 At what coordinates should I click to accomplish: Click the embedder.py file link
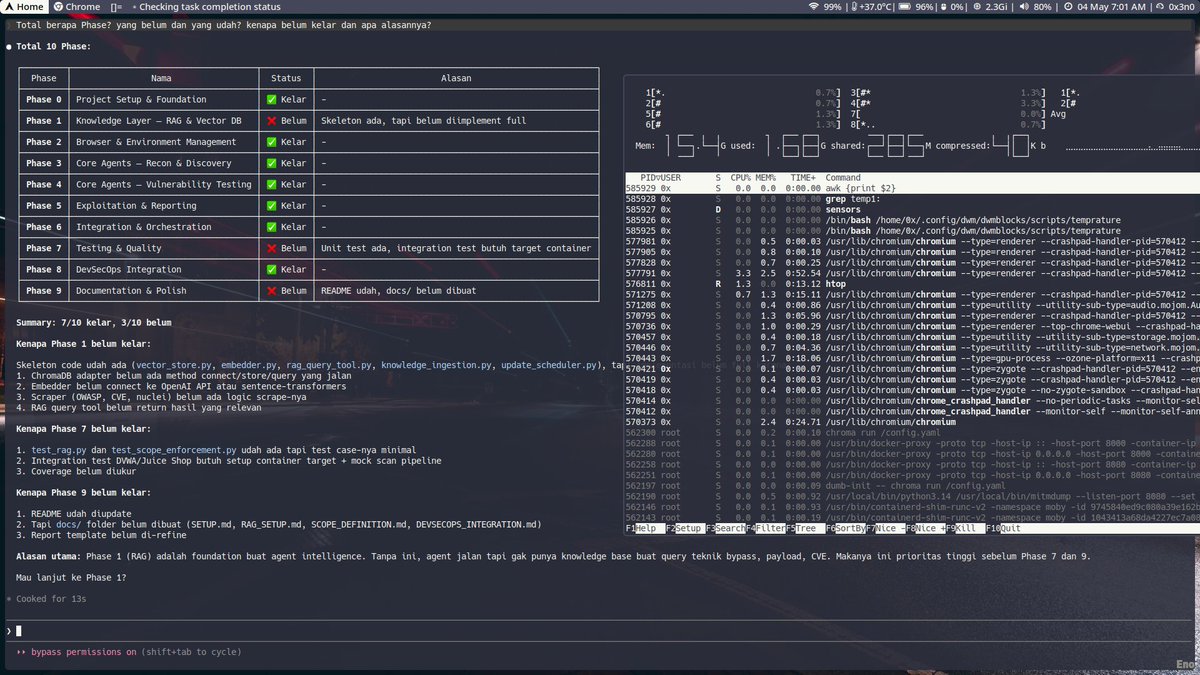247,365
